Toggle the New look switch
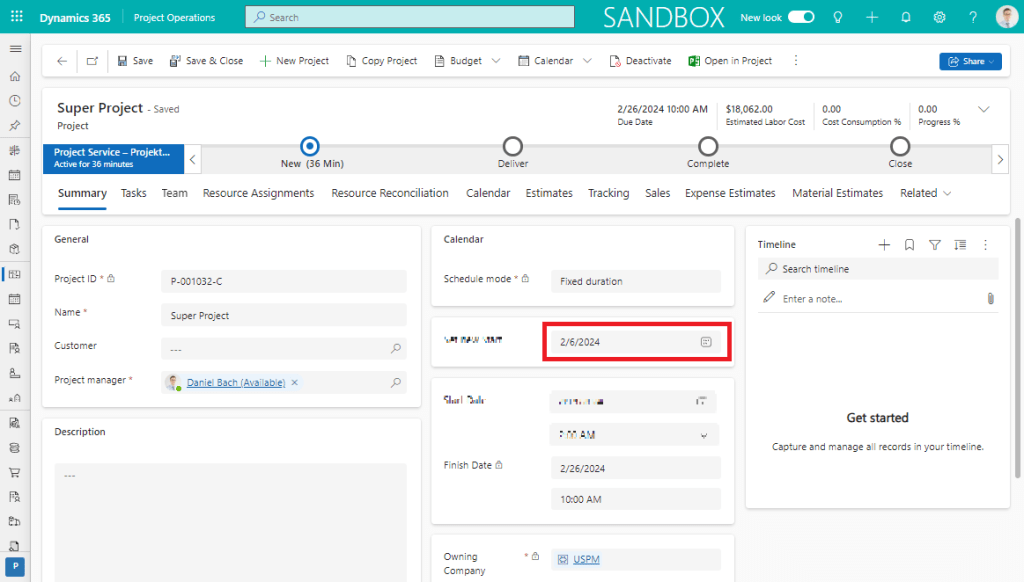This screenshot has height=582, width=1024. 801,17
